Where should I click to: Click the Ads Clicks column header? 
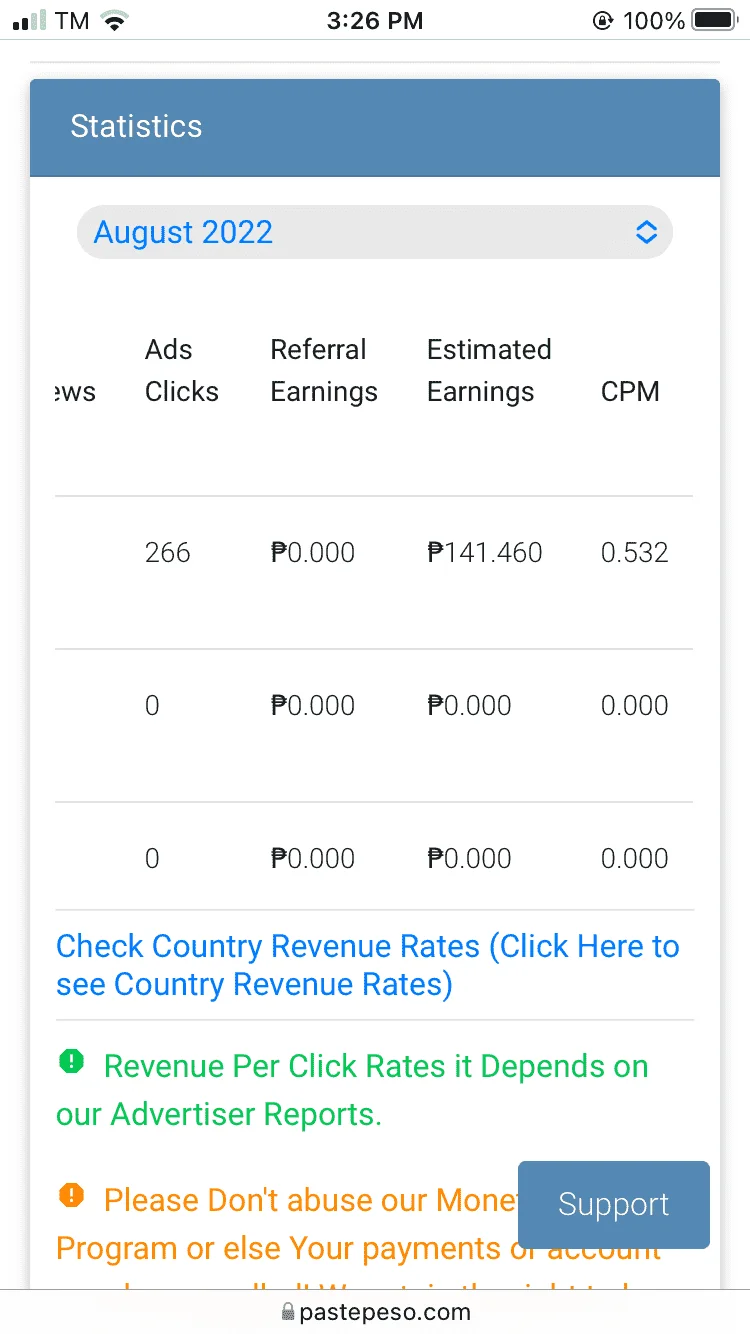pos(182,370)
